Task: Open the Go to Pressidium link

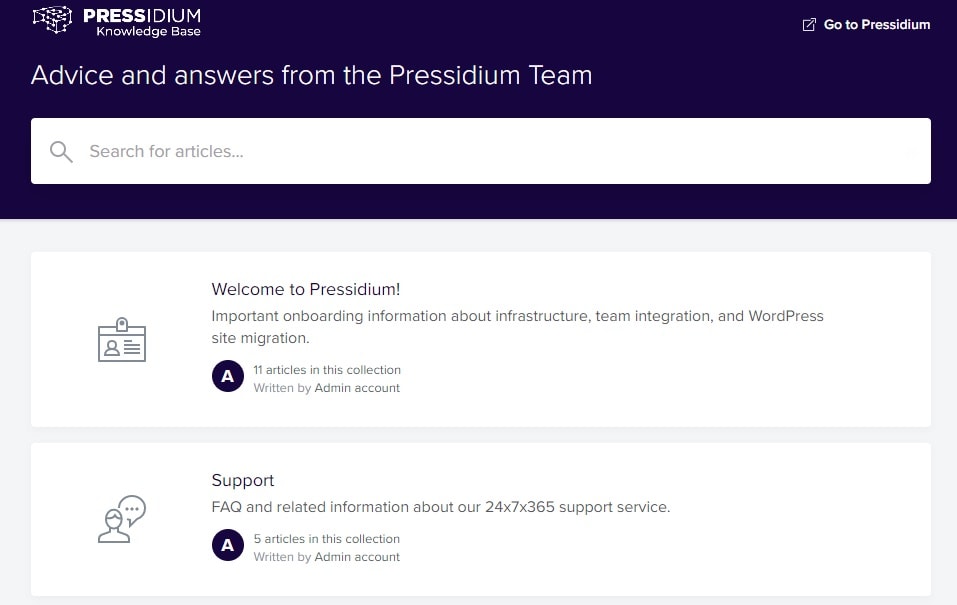Action: pos(866,24)
